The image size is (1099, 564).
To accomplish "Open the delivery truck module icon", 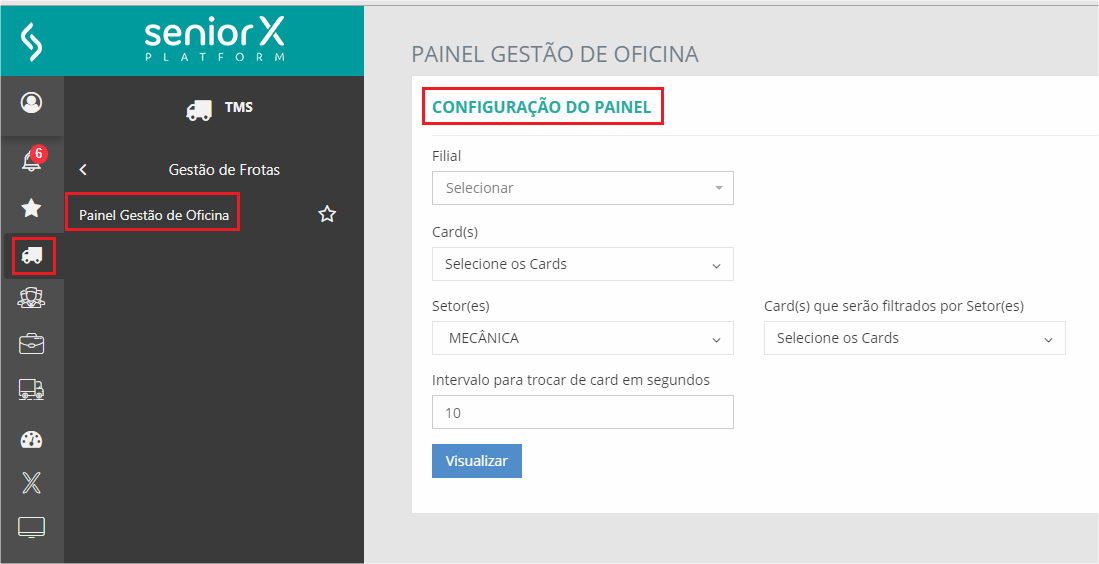I will (x=32, y=390).
